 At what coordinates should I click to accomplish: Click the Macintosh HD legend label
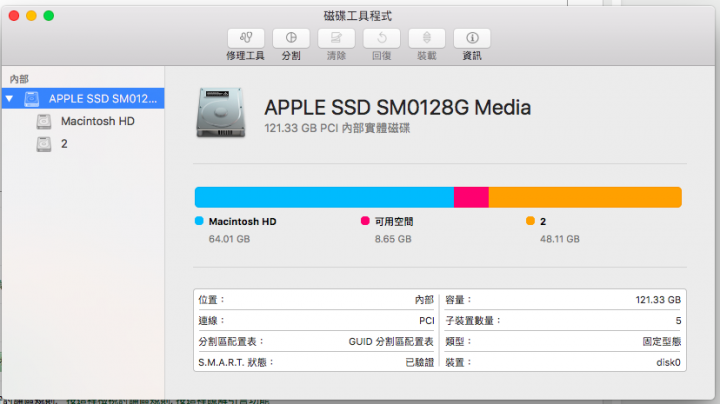pos(242,221)
